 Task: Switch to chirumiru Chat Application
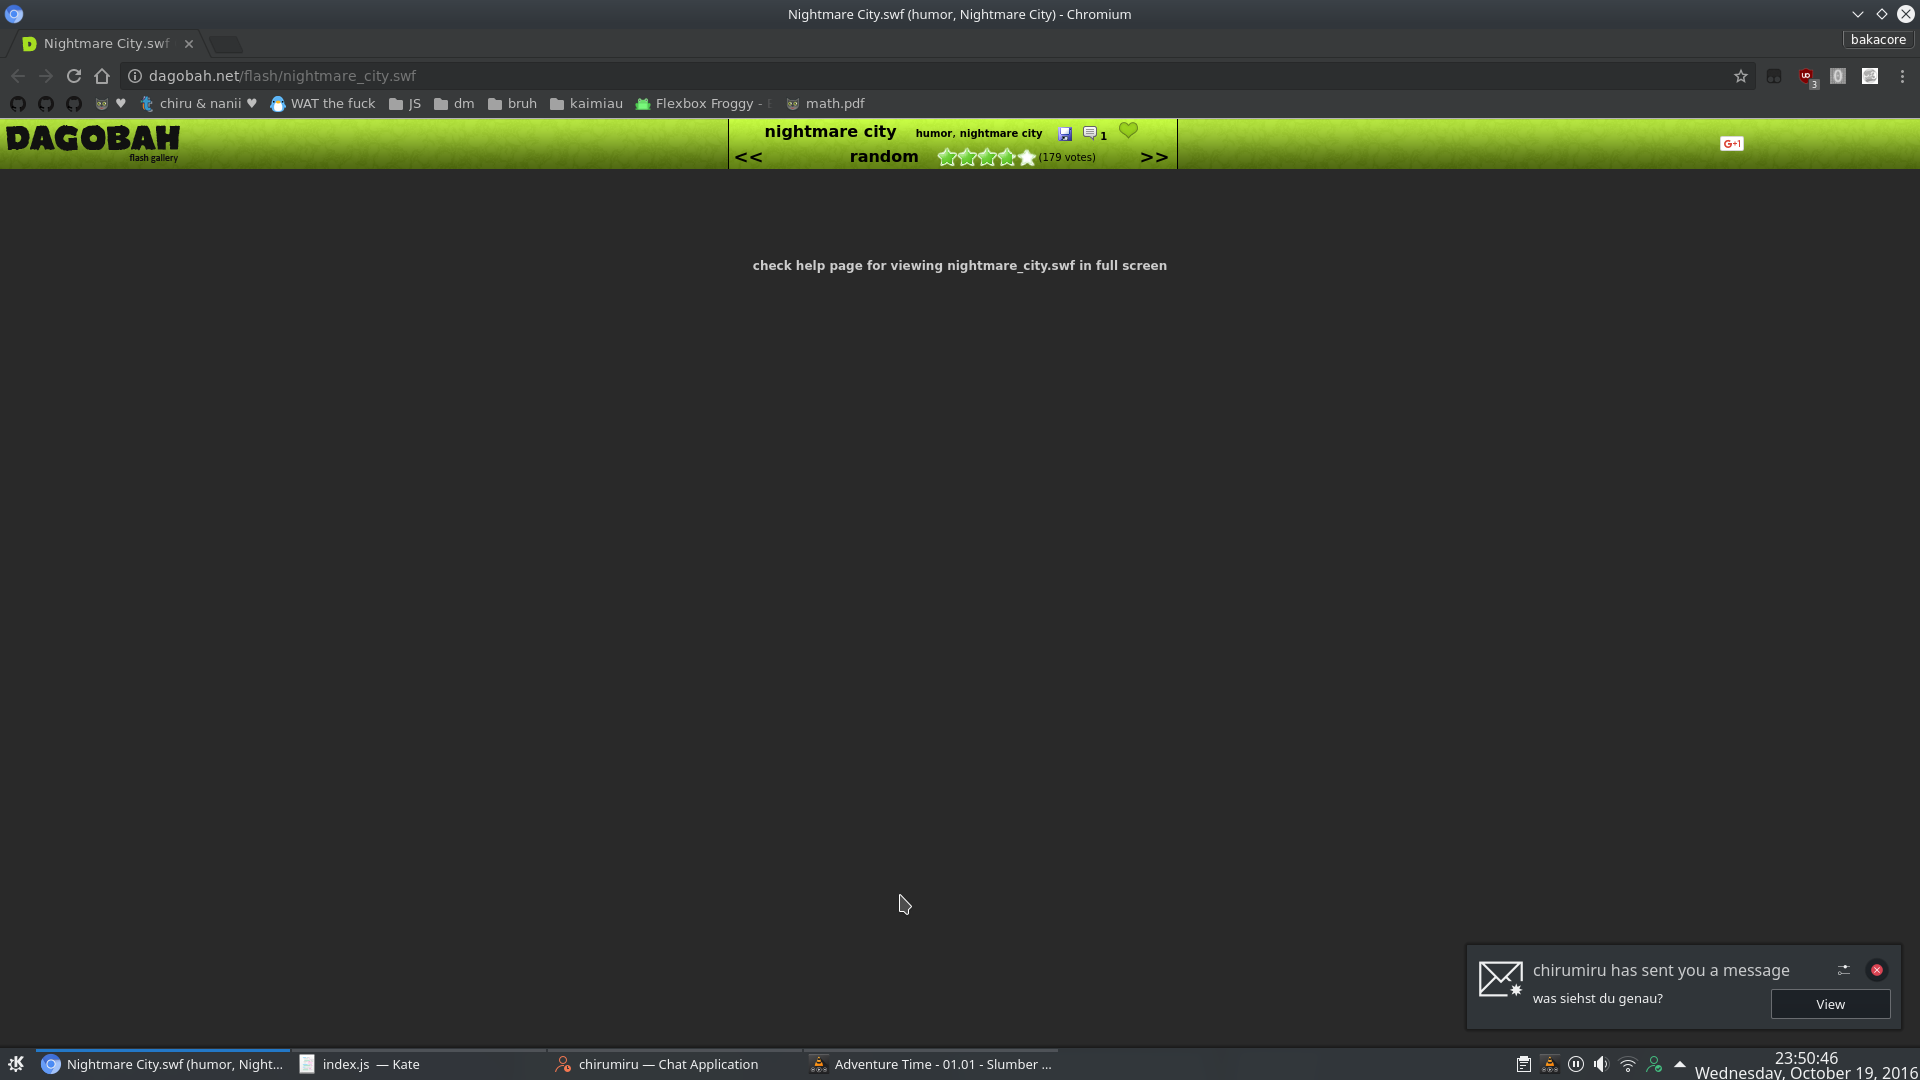(675, 1064)
